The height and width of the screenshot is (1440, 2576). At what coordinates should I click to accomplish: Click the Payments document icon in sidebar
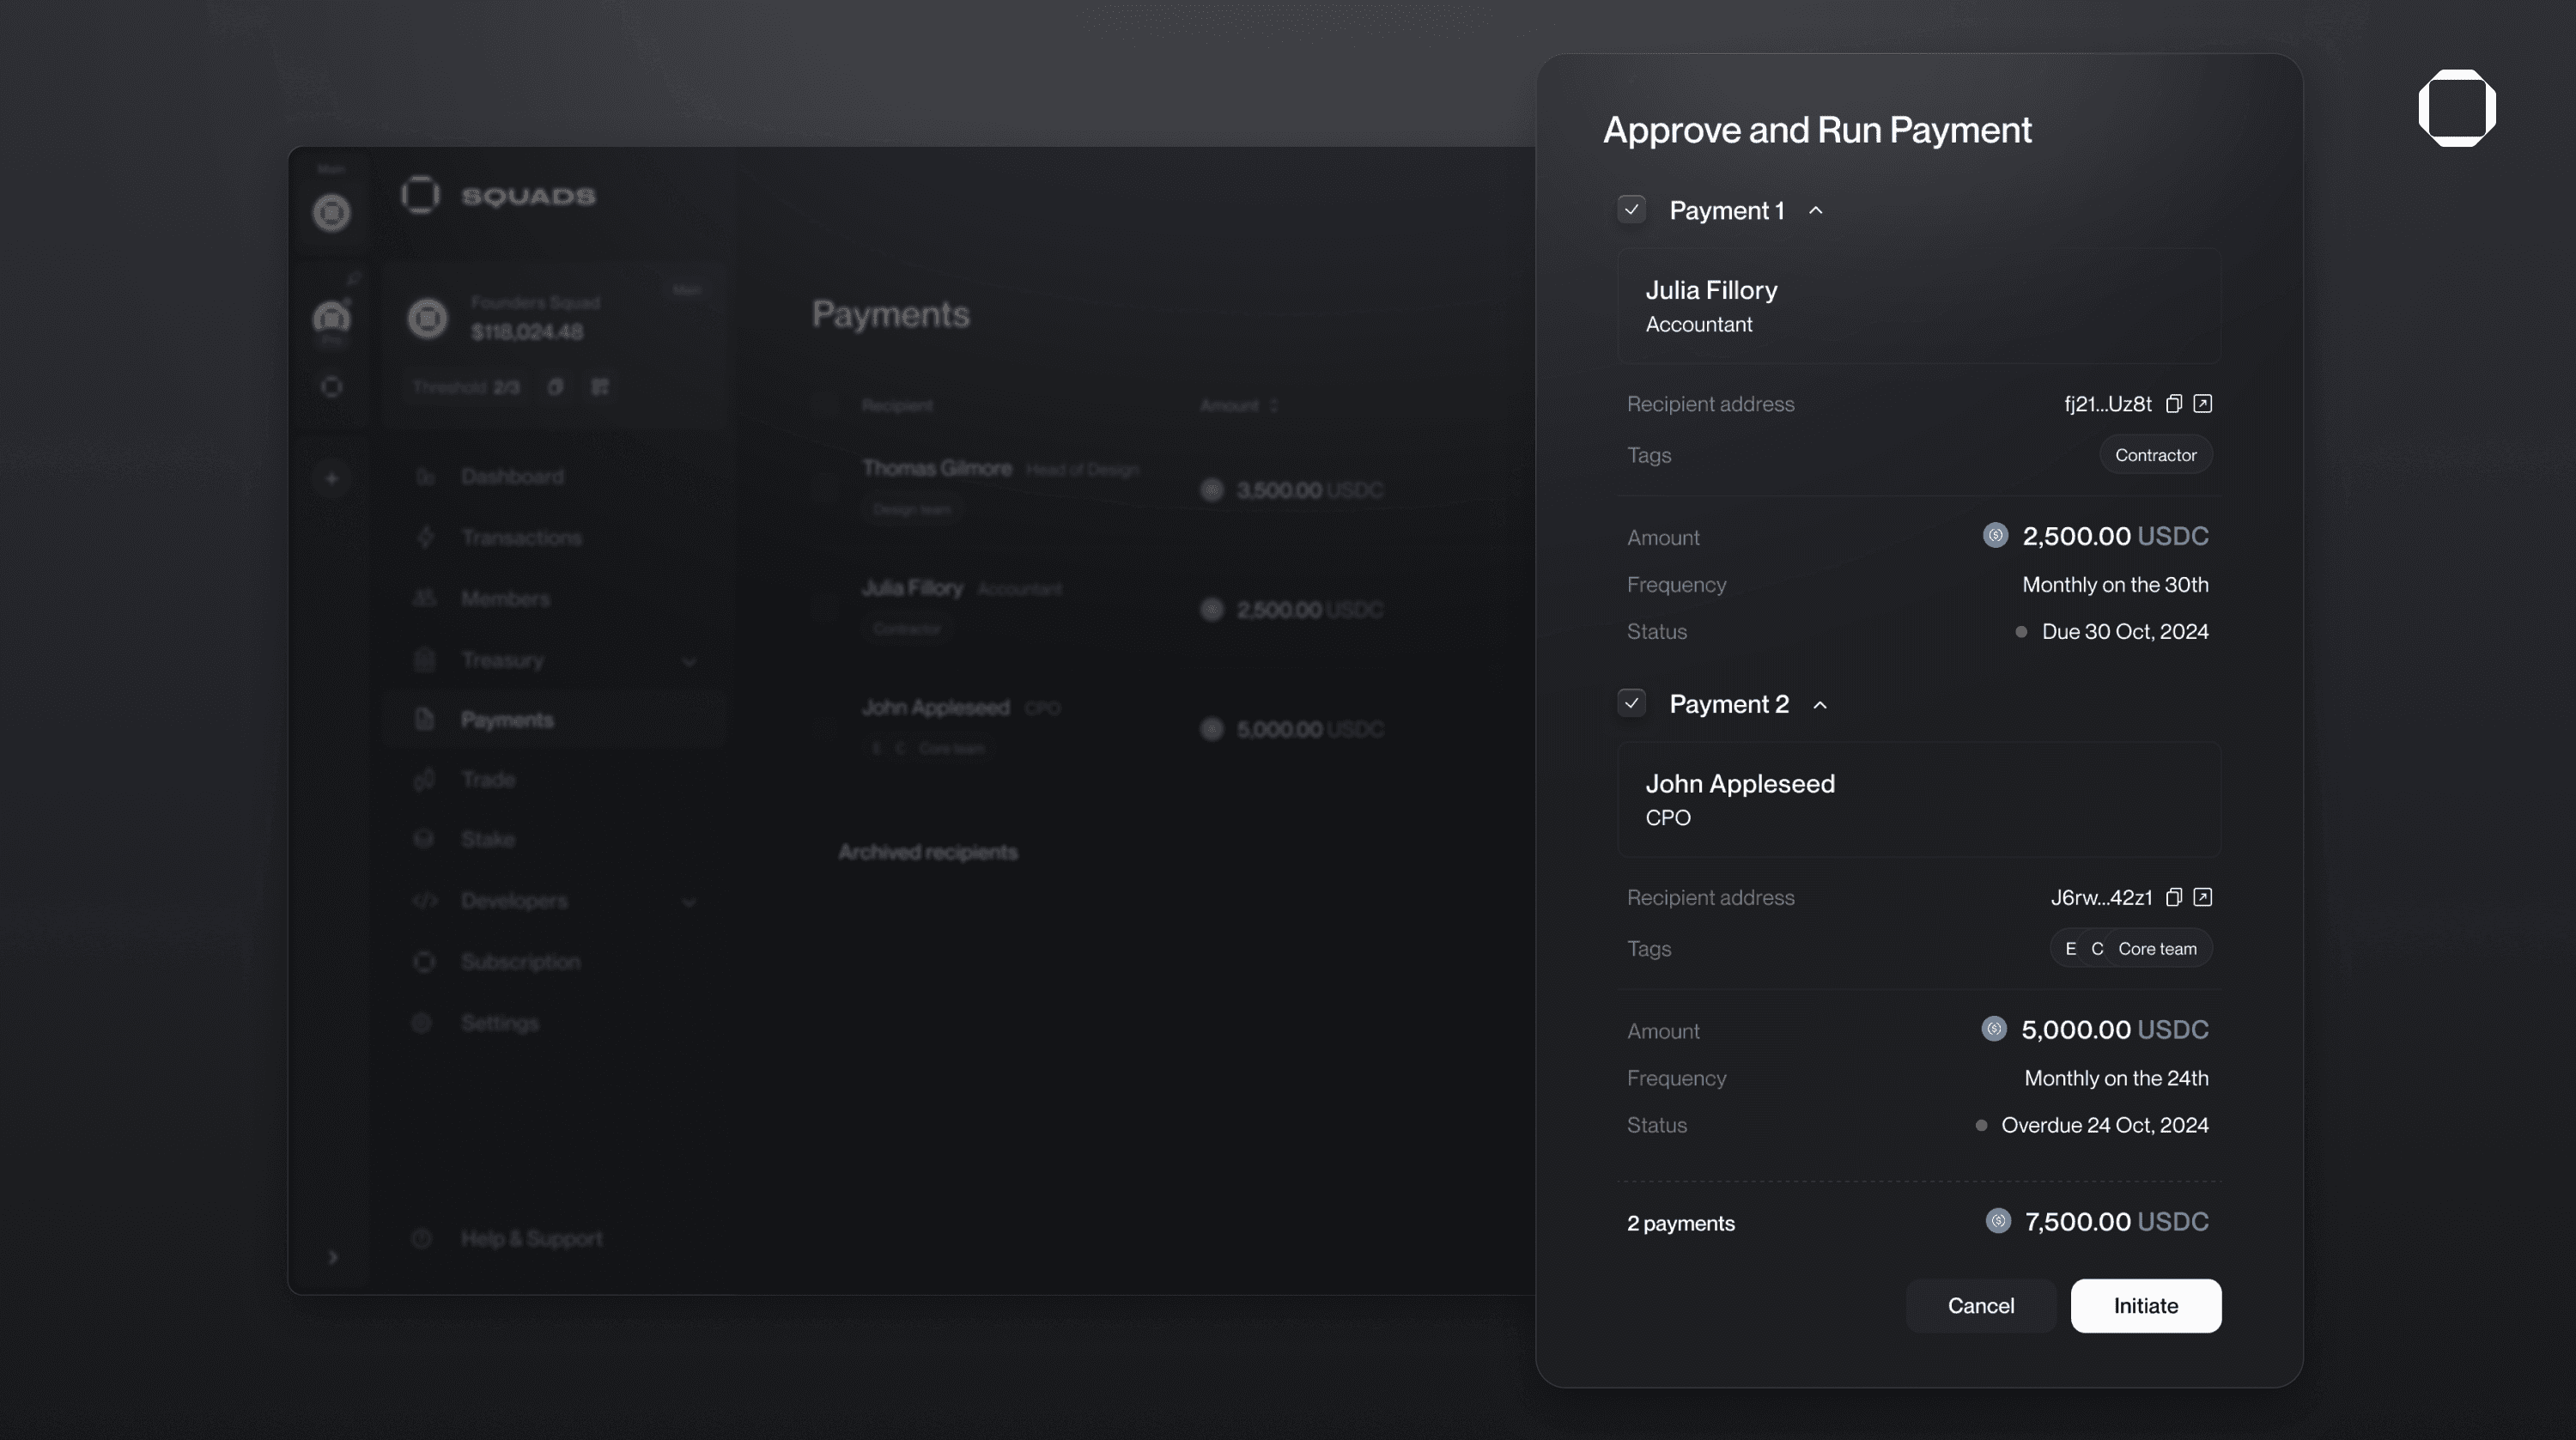point(423,719)
